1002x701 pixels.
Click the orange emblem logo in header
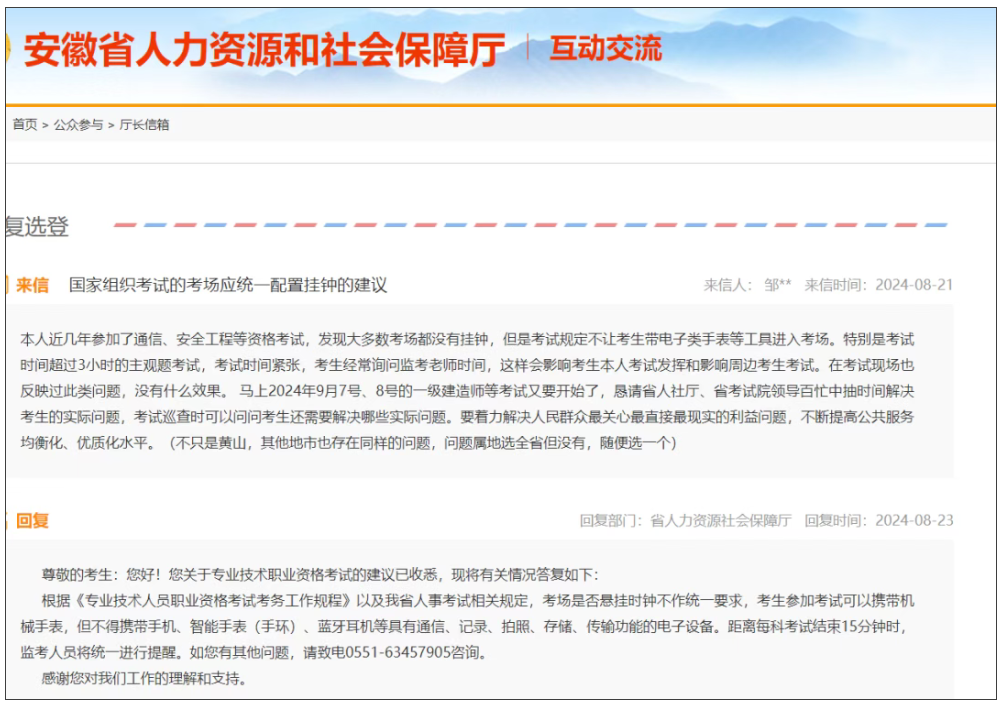click(x=7, y=50)
